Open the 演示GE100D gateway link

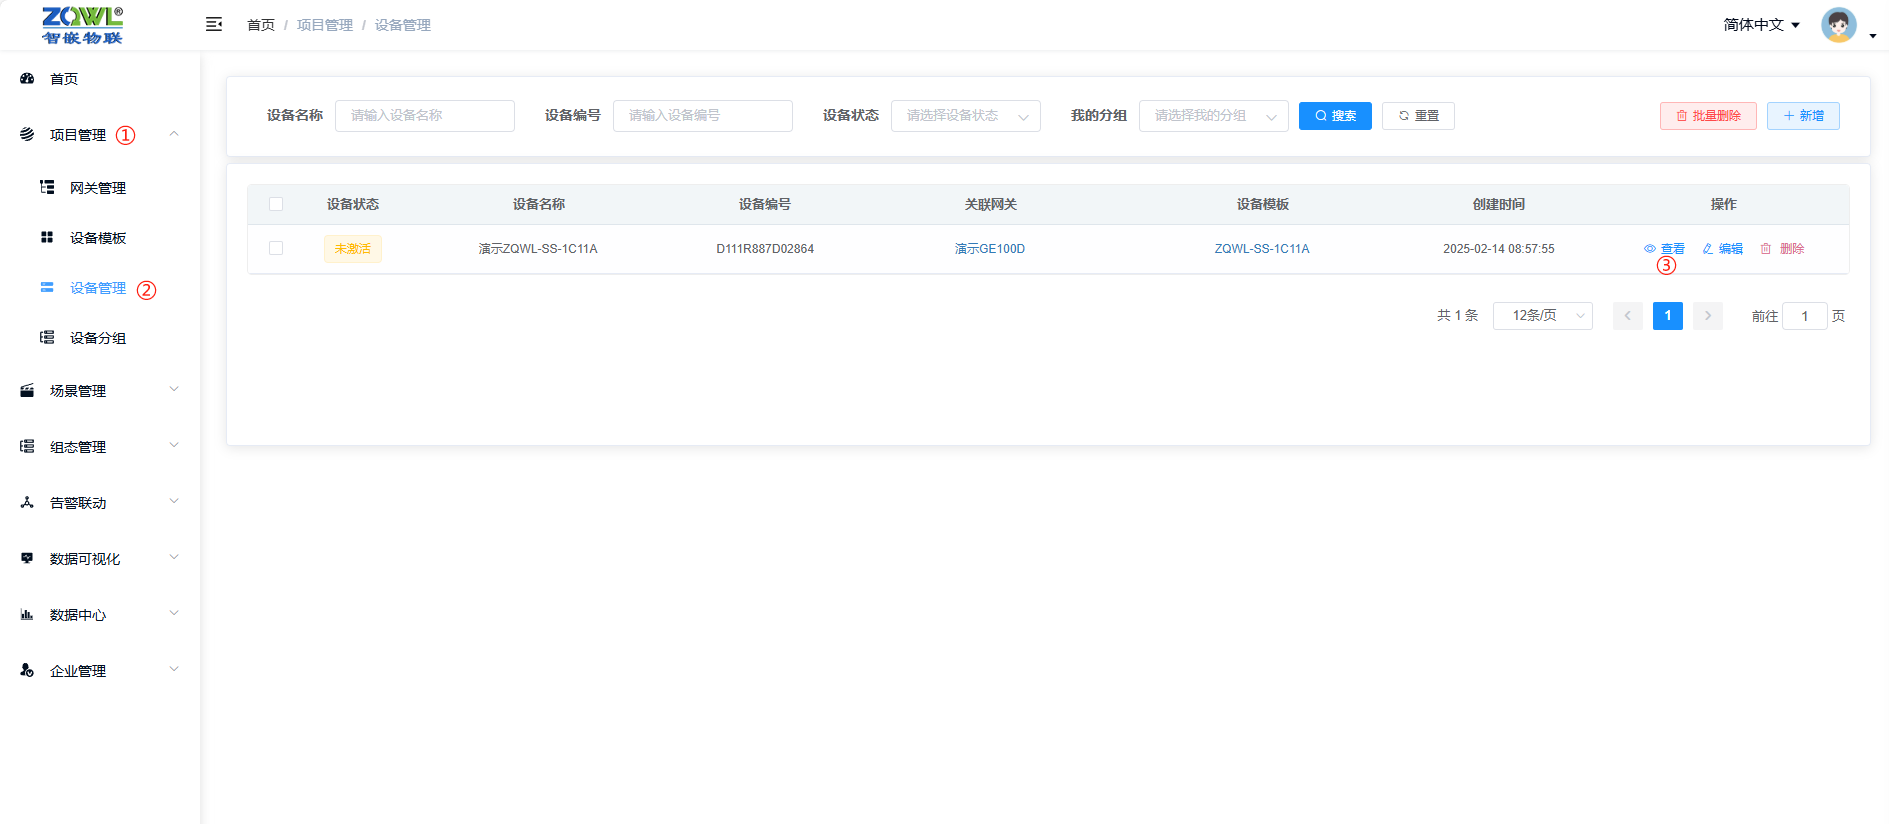[989, 249]
